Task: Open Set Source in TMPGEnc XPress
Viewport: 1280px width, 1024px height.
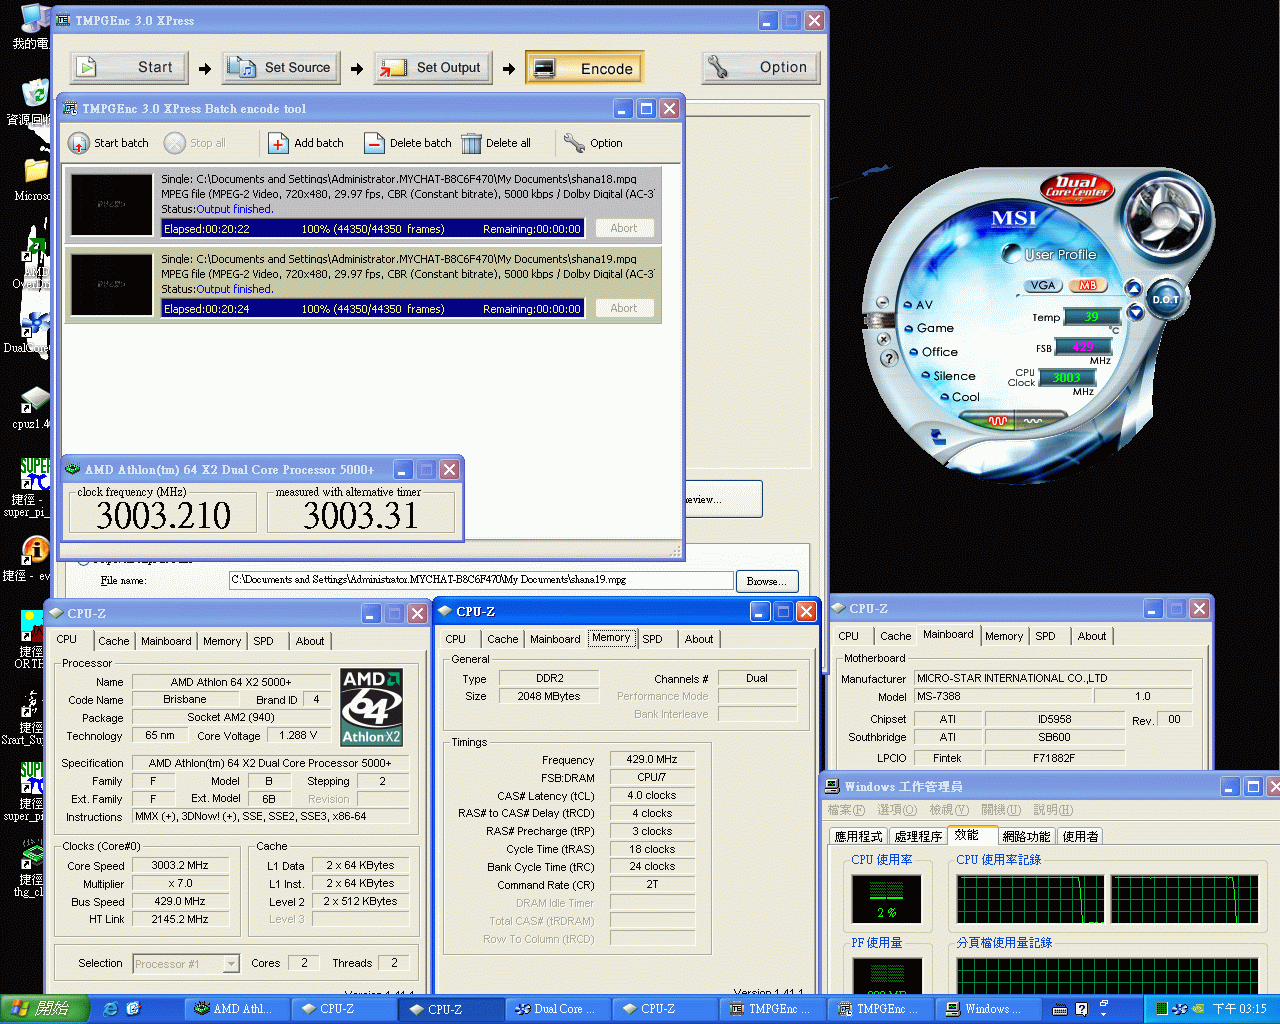Action: (281, 67)
